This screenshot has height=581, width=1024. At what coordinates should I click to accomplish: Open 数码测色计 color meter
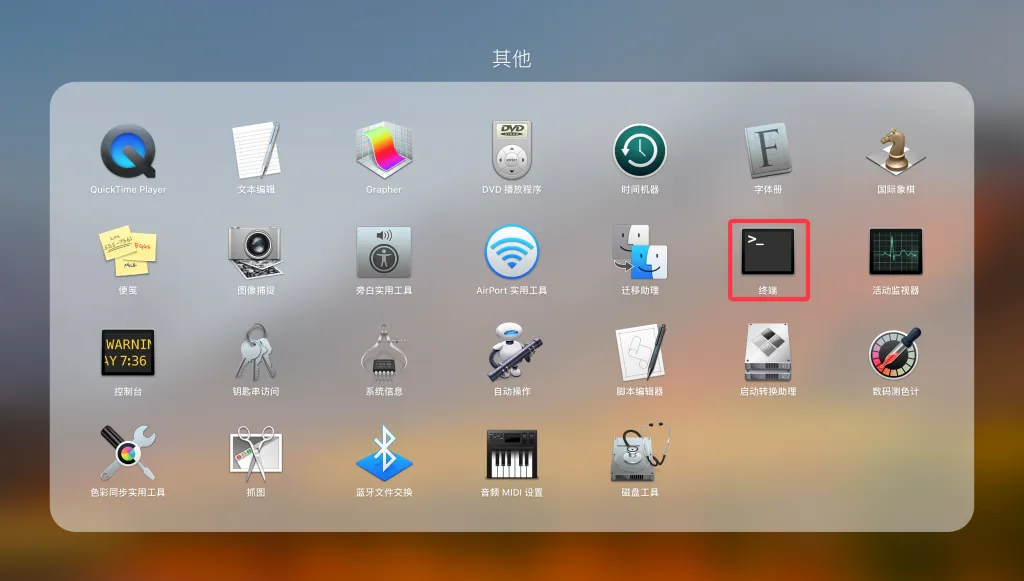point(896,353)
